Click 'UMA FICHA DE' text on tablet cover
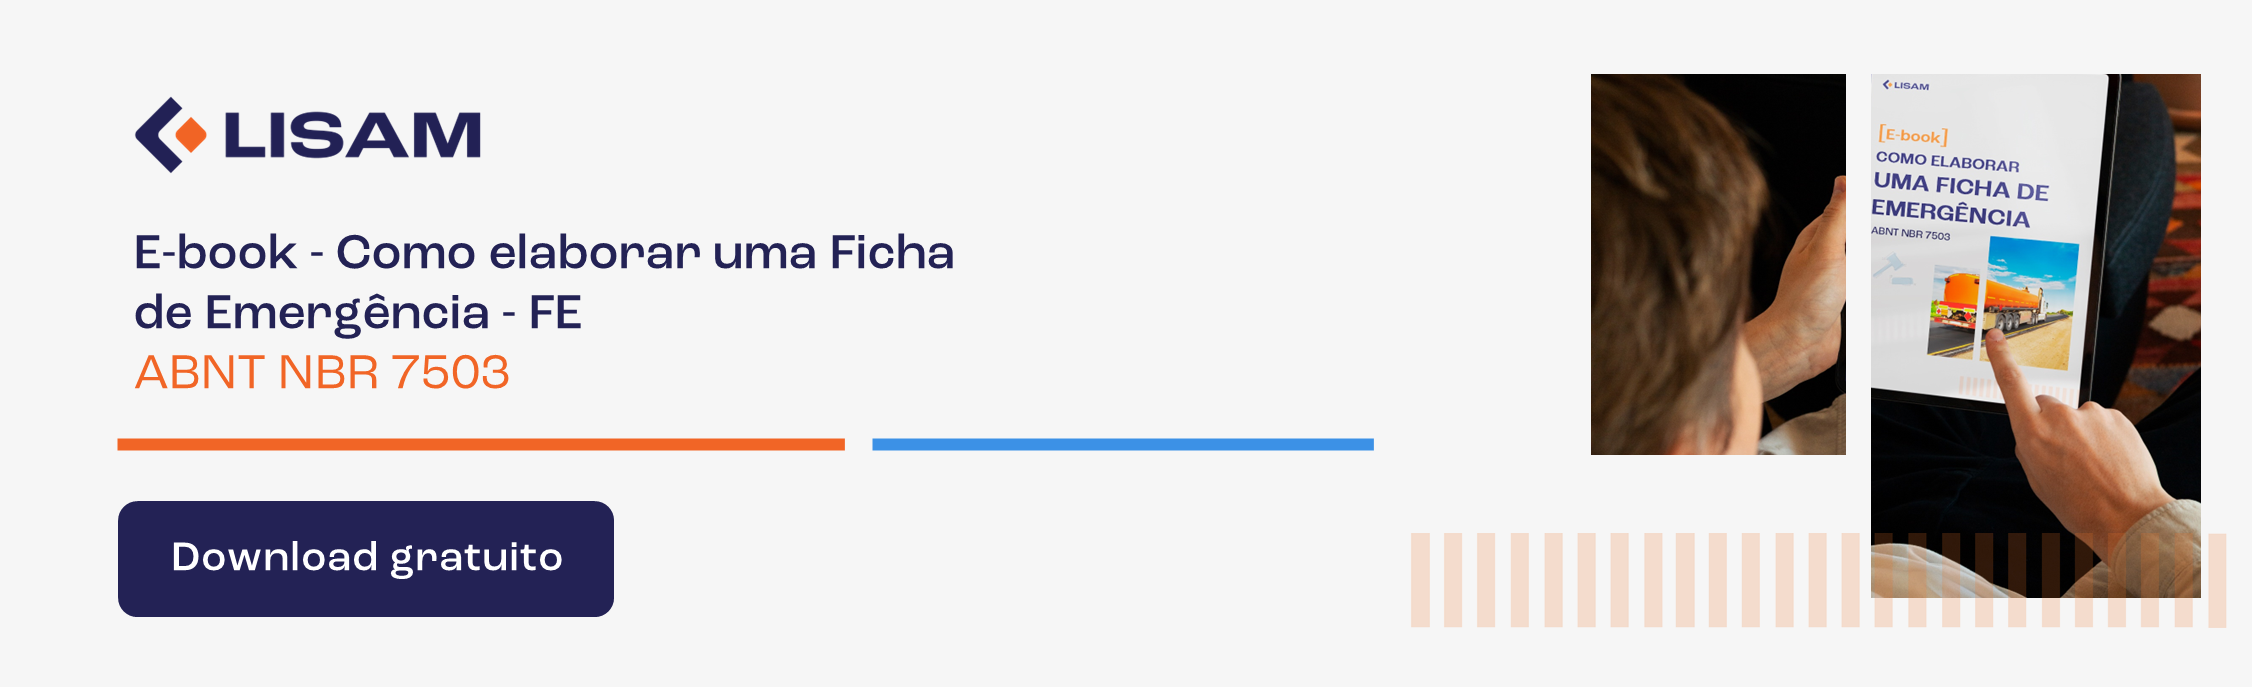This screenshot has height=687, width=2252. (x=1961, y=186)
